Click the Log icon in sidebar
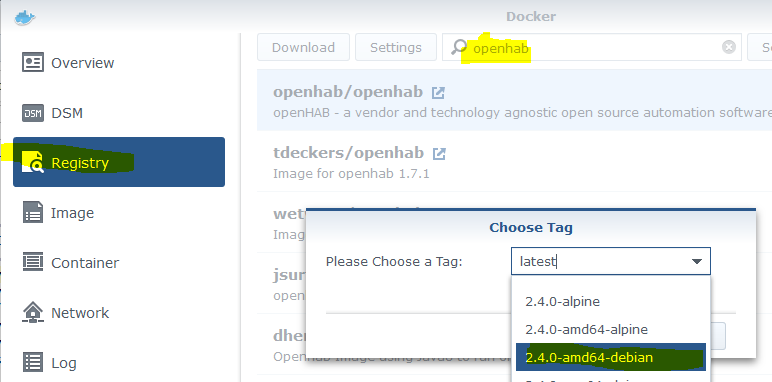This screenshot has height=382, width=772. [33, 363]
